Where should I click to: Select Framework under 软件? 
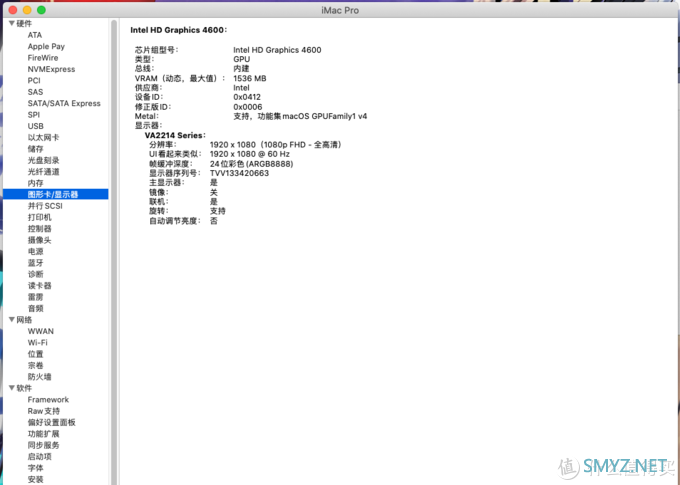[48, 400]
